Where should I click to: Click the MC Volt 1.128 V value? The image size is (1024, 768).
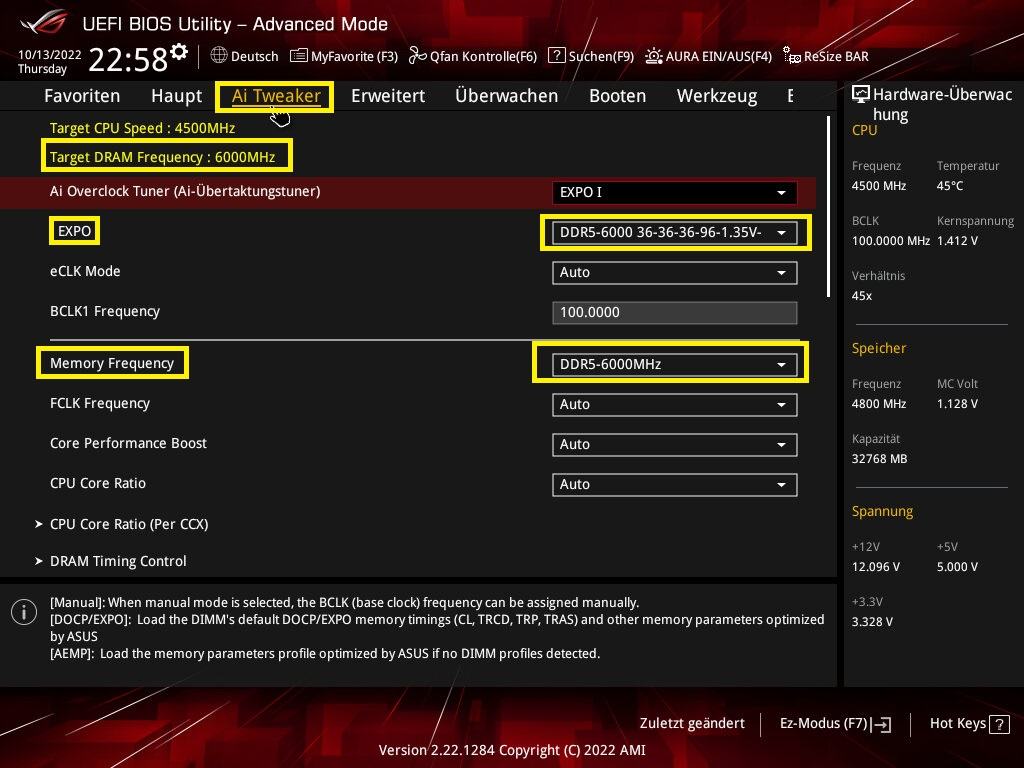(x=957, y=404)
